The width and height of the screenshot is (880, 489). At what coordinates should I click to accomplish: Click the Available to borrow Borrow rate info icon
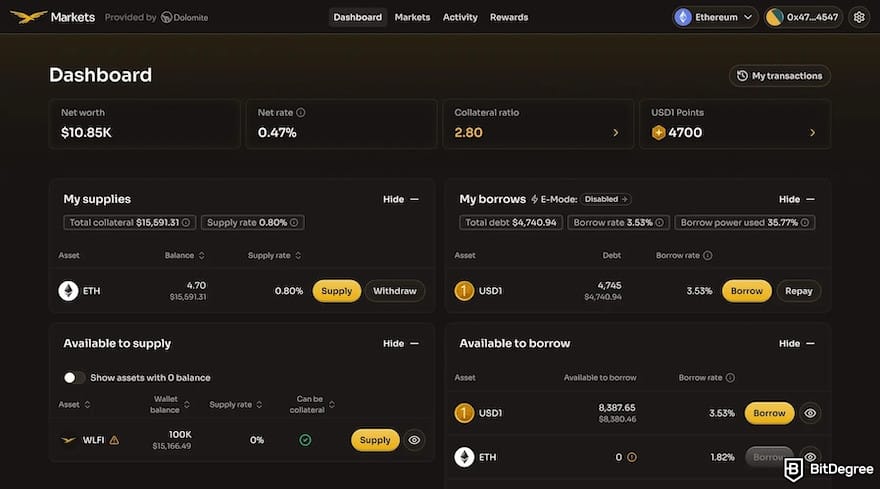[730, 378]
